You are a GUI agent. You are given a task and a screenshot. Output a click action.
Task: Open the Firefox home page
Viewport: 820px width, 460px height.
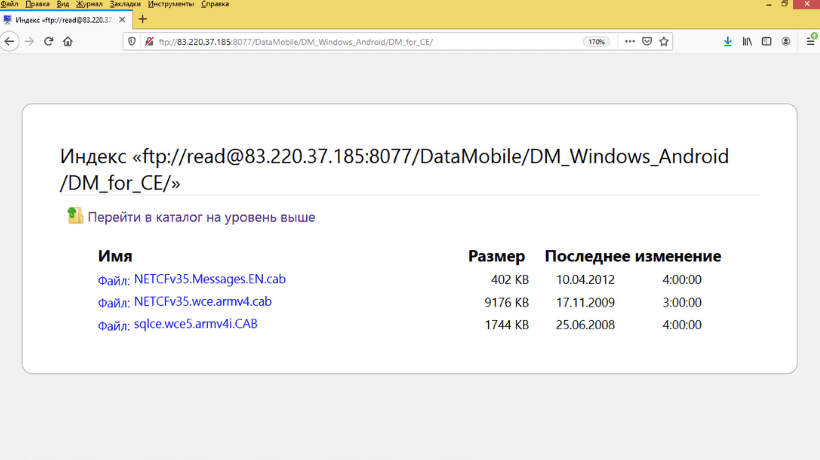[x=68, y=41]
